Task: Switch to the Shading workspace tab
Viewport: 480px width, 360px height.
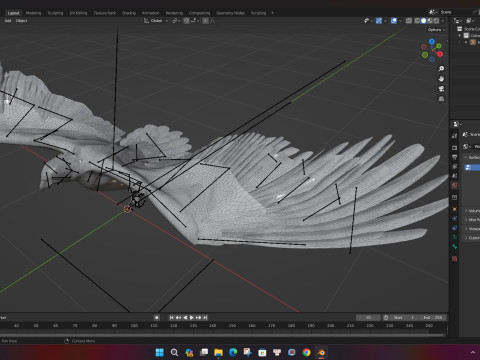Action: 129,13
